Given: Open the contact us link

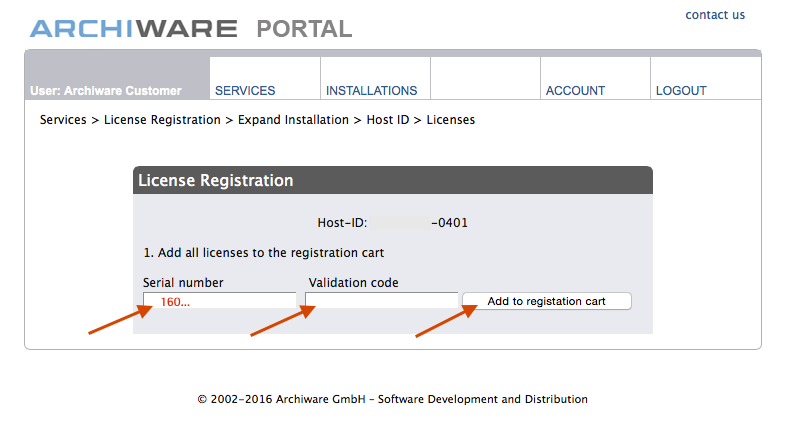Looking at the screenshot, I should 715,15.
